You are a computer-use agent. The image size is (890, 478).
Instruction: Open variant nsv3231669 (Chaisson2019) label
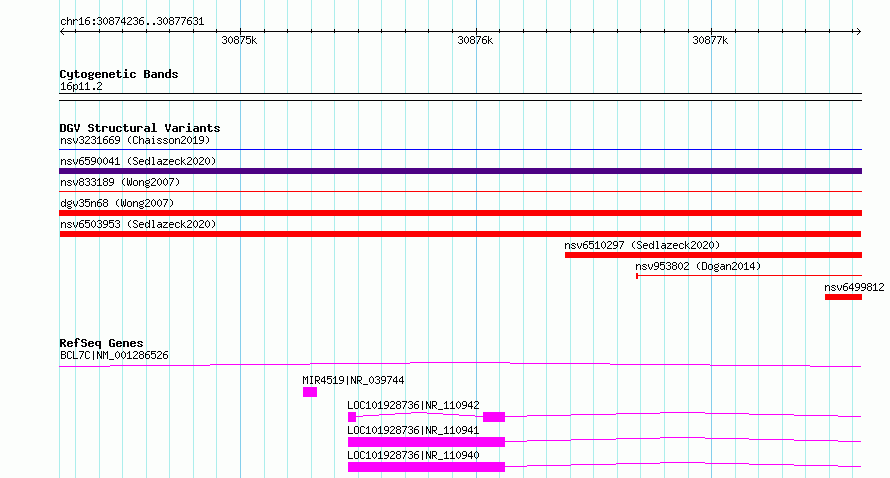coord(135,140)
